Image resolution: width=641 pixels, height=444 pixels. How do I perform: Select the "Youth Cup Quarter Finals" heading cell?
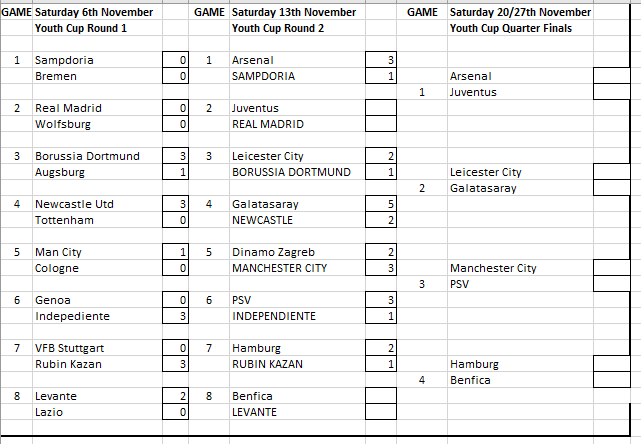[509, 28]
